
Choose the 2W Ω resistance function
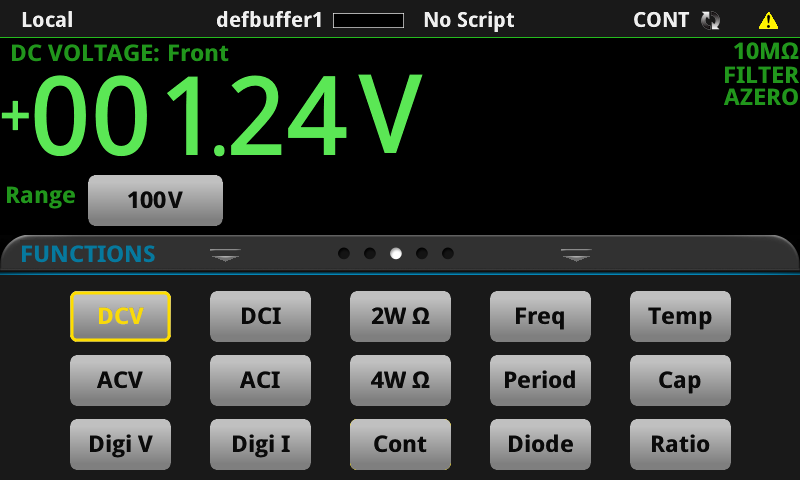point(401,316)
